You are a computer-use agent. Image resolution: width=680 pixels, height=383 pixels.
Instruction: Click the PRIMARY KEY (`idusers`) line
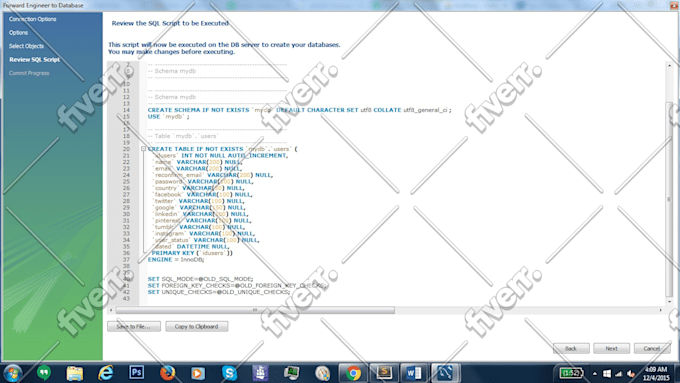193,253
